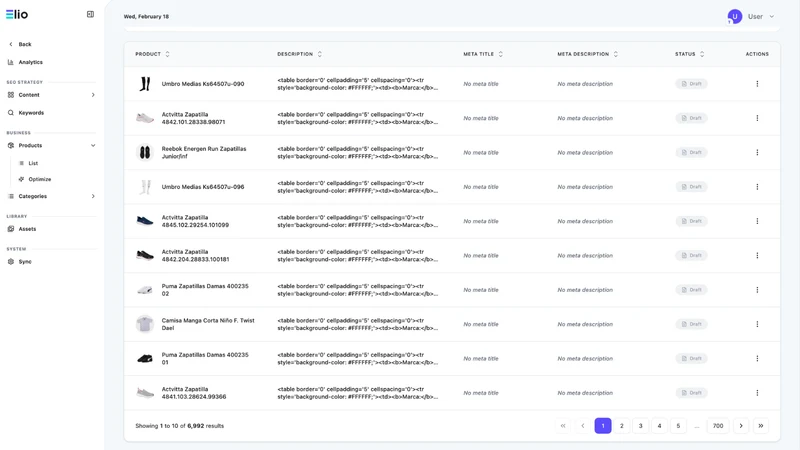
Task: Click Draft status of Puma Zapatillas Damas 400235 01
Action: coord(691,359)
